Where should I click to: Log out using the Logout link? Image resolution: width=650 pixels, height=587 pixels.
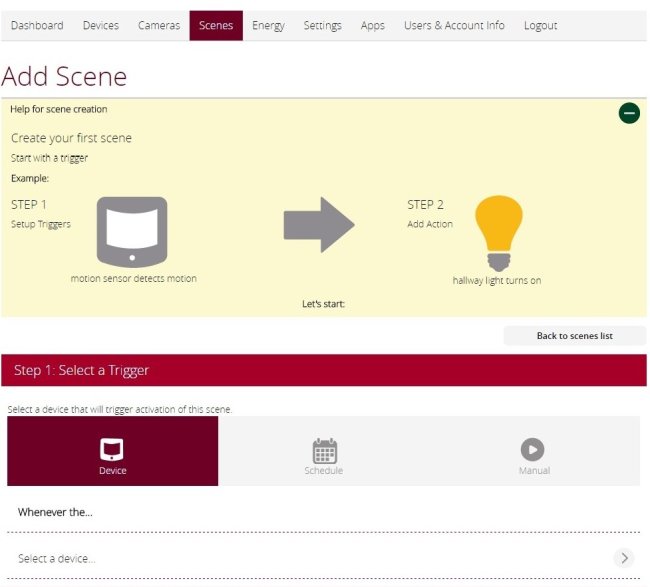(540, 26)
